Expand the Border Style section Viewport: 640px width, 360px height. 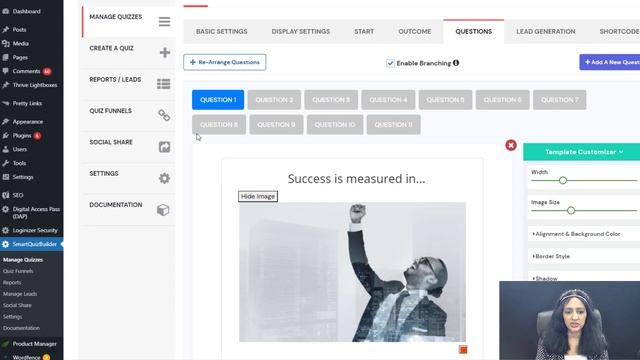point(551,256)
